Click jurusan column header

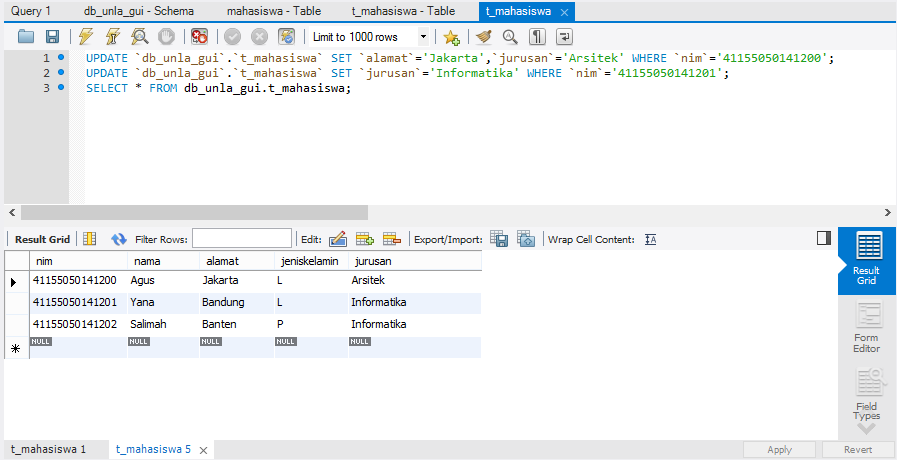point(415,261)
